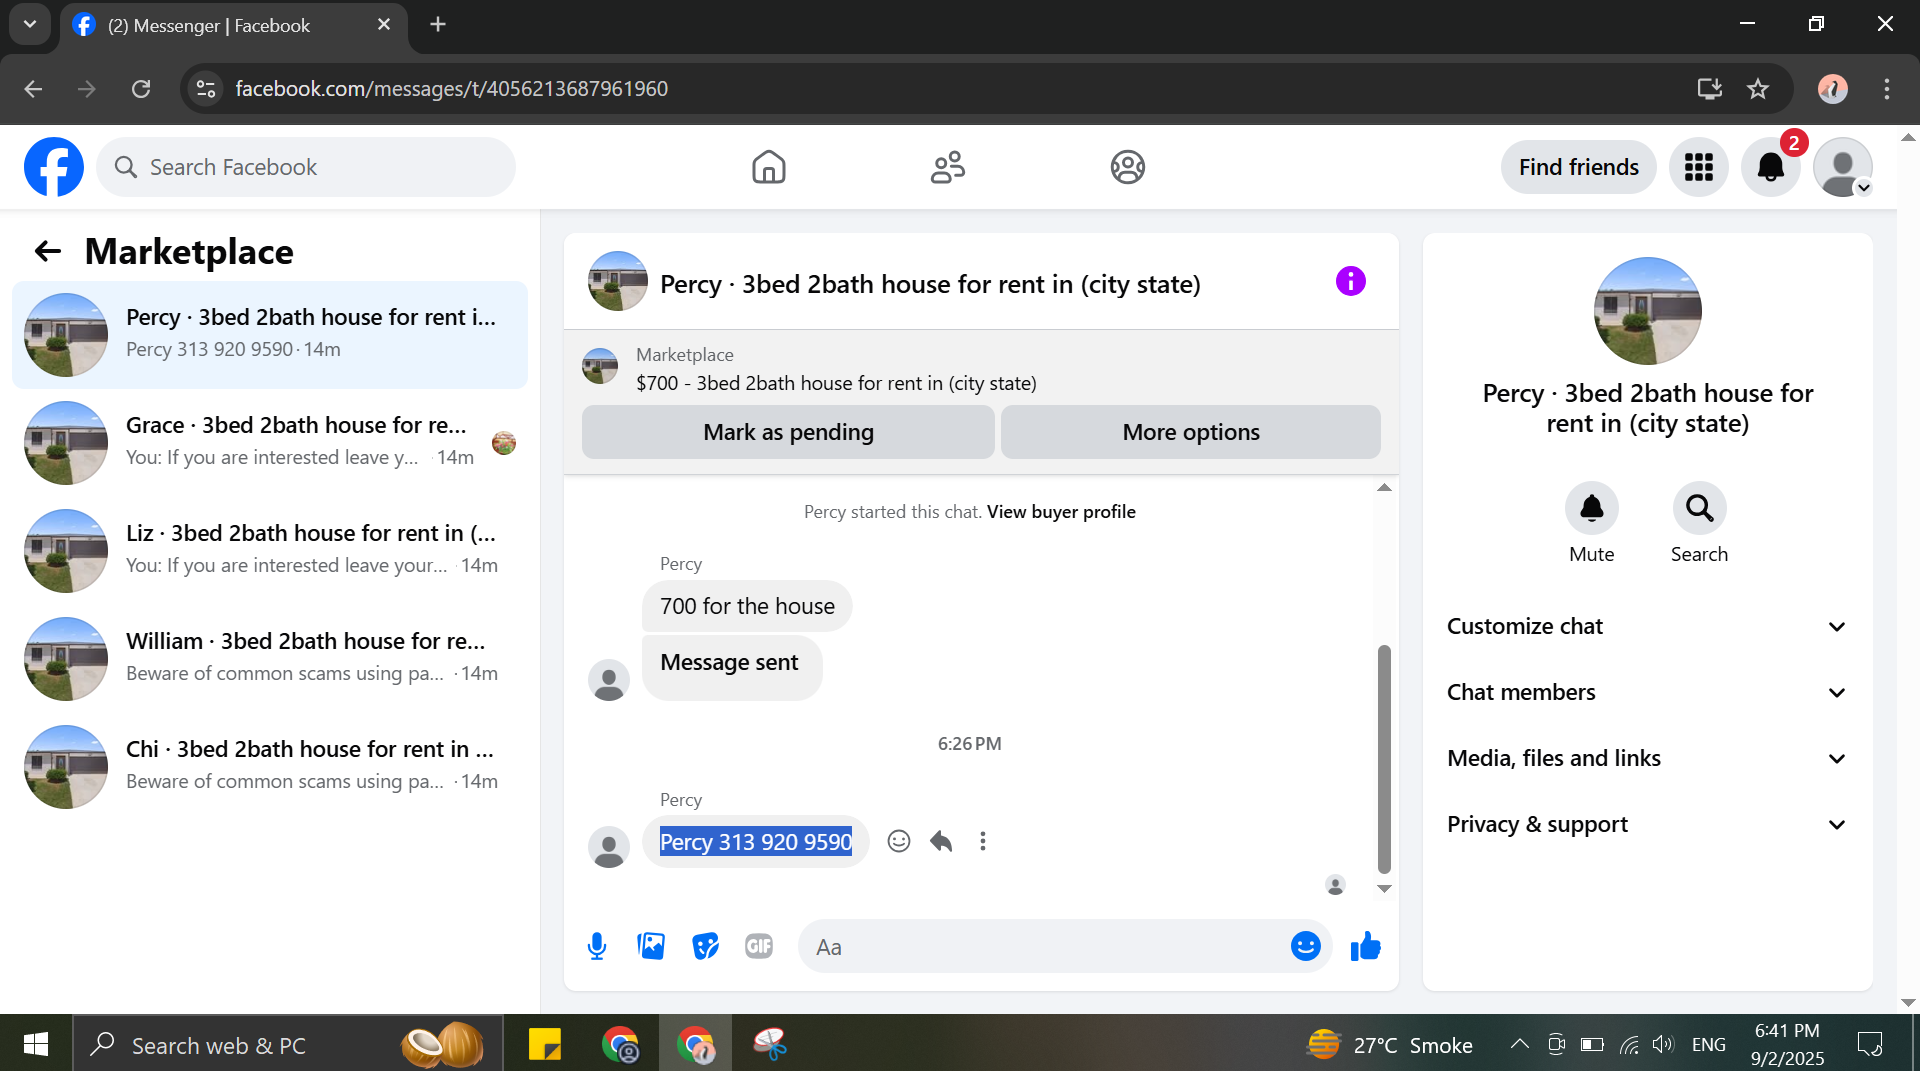Open Chrome tab search dropdown
Image resolution: width=1920 pixels, height=1071 pixels.
point(30,24)
